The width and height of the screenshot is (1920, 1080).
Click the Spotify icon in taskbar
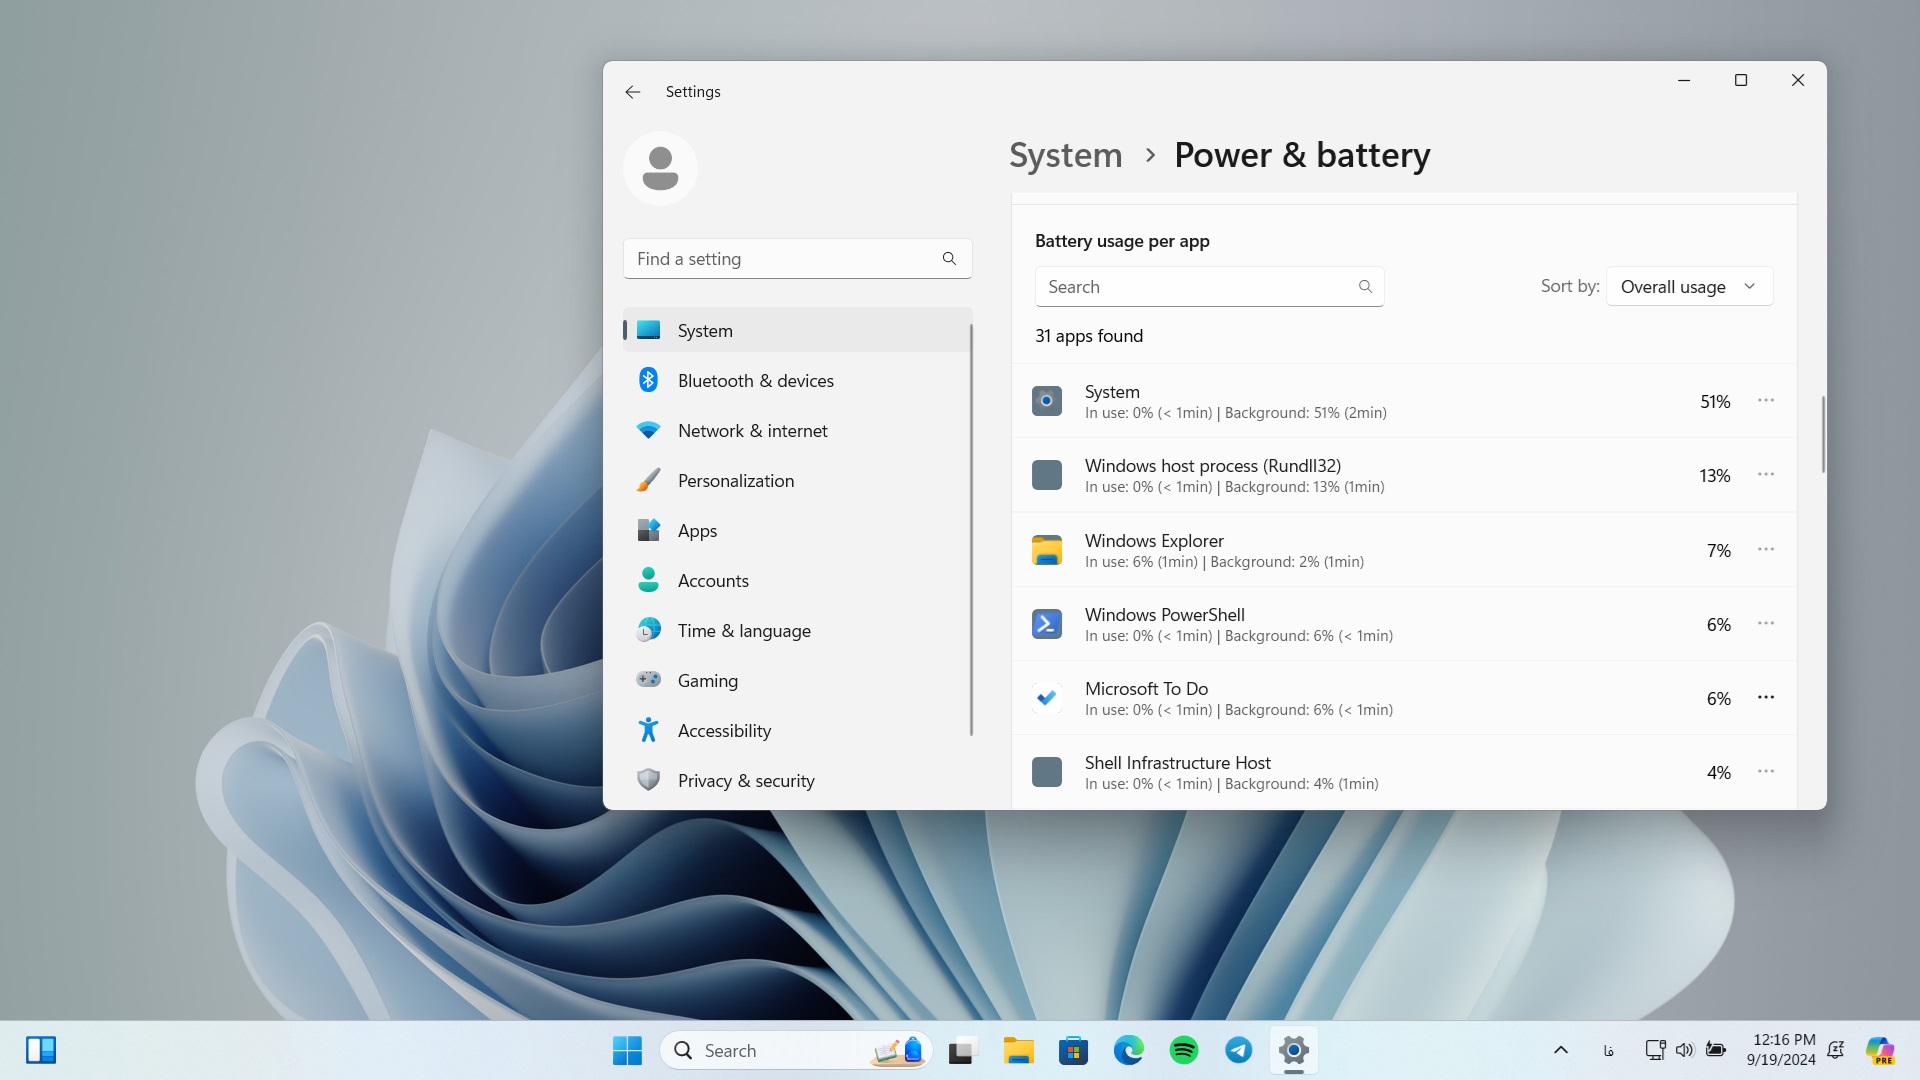click(x=1183, y=1048)
